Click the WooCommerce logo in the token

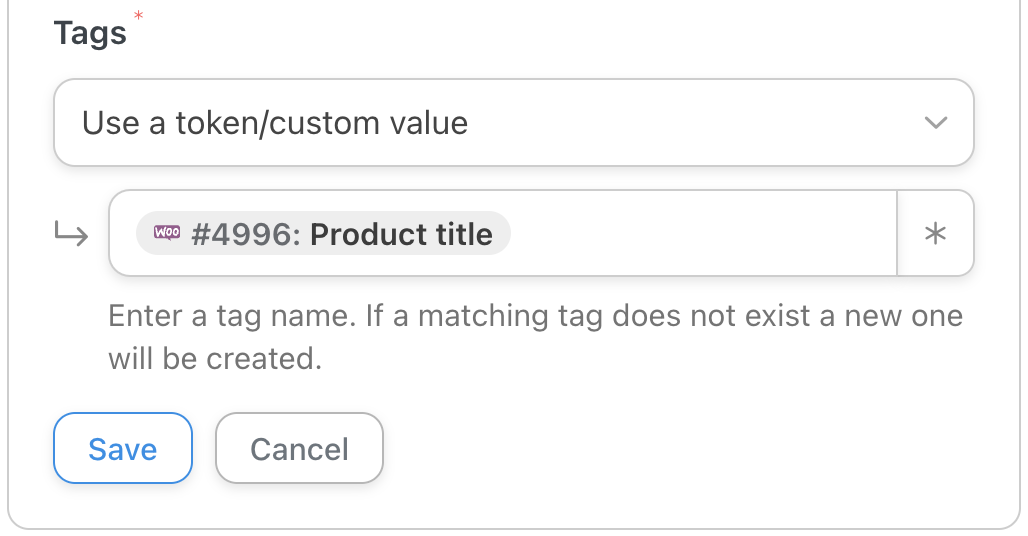(x=167, y=233)
